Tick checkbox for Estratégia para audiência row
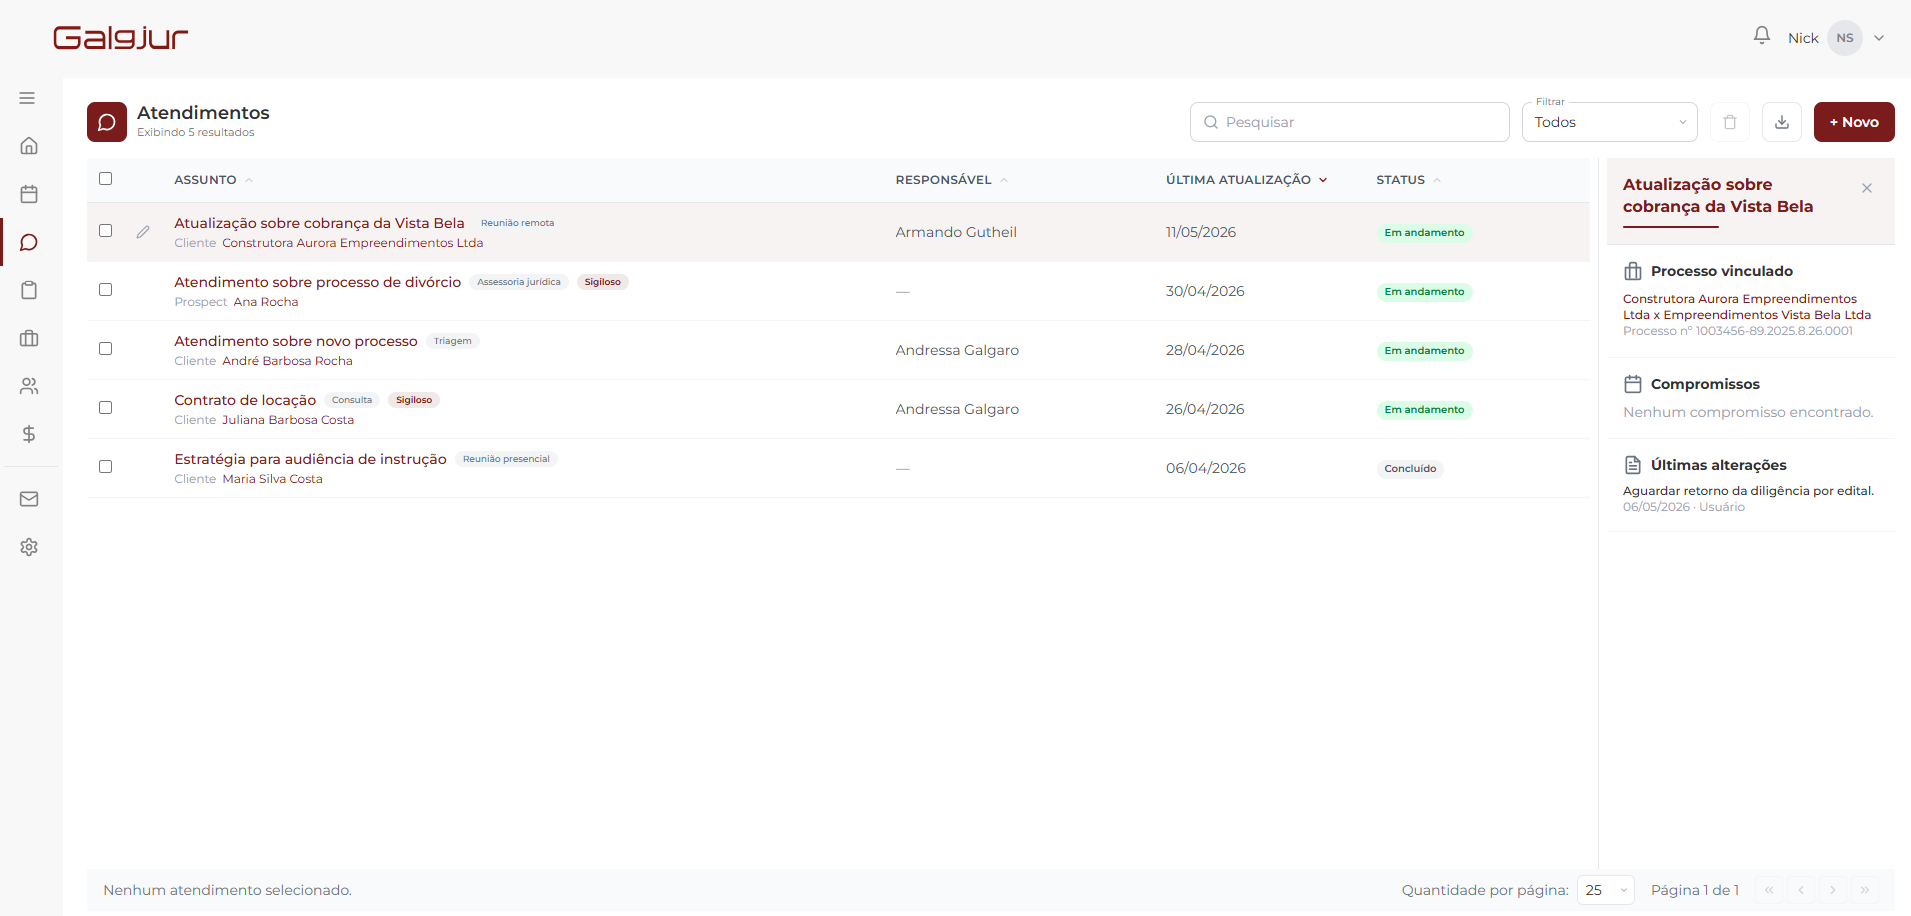This screenshot has width=1911, height=916. [105, 467]
